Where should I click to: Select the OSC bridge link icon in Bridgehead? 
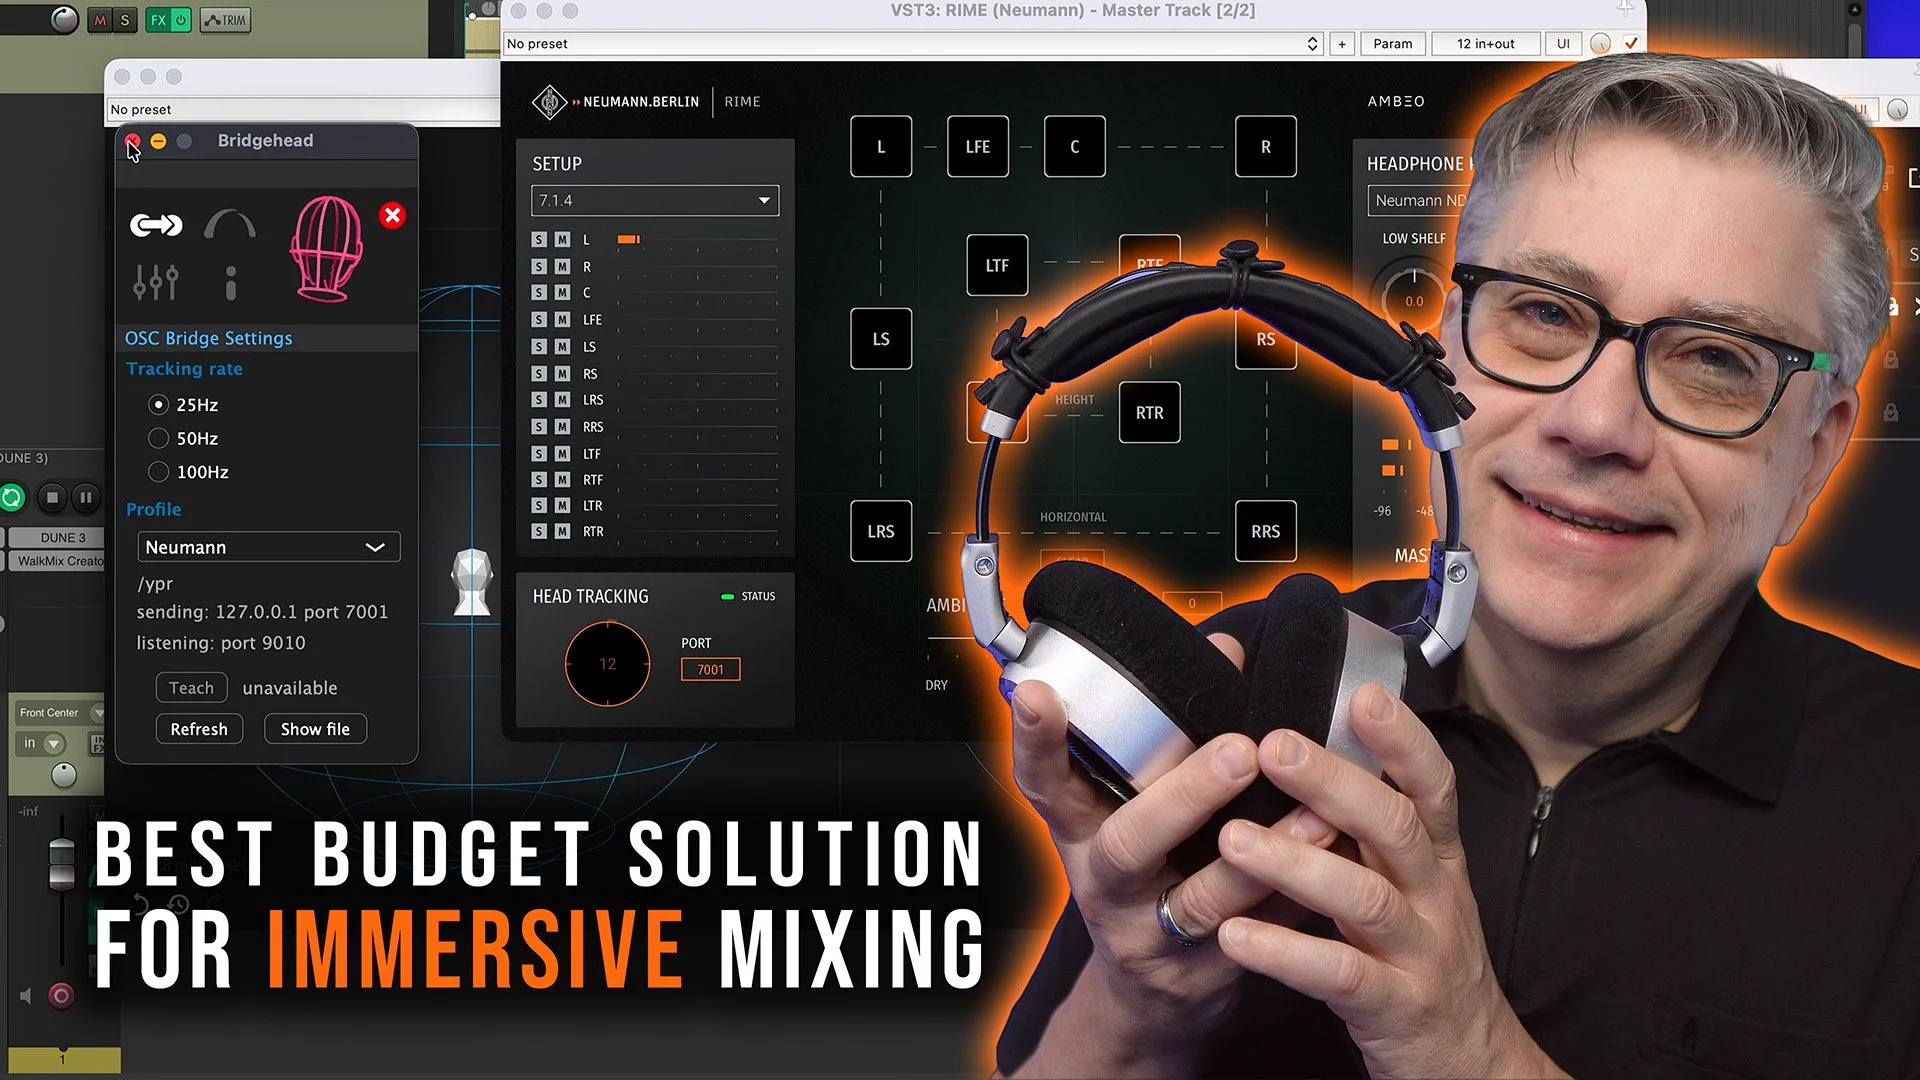point(155,225)
